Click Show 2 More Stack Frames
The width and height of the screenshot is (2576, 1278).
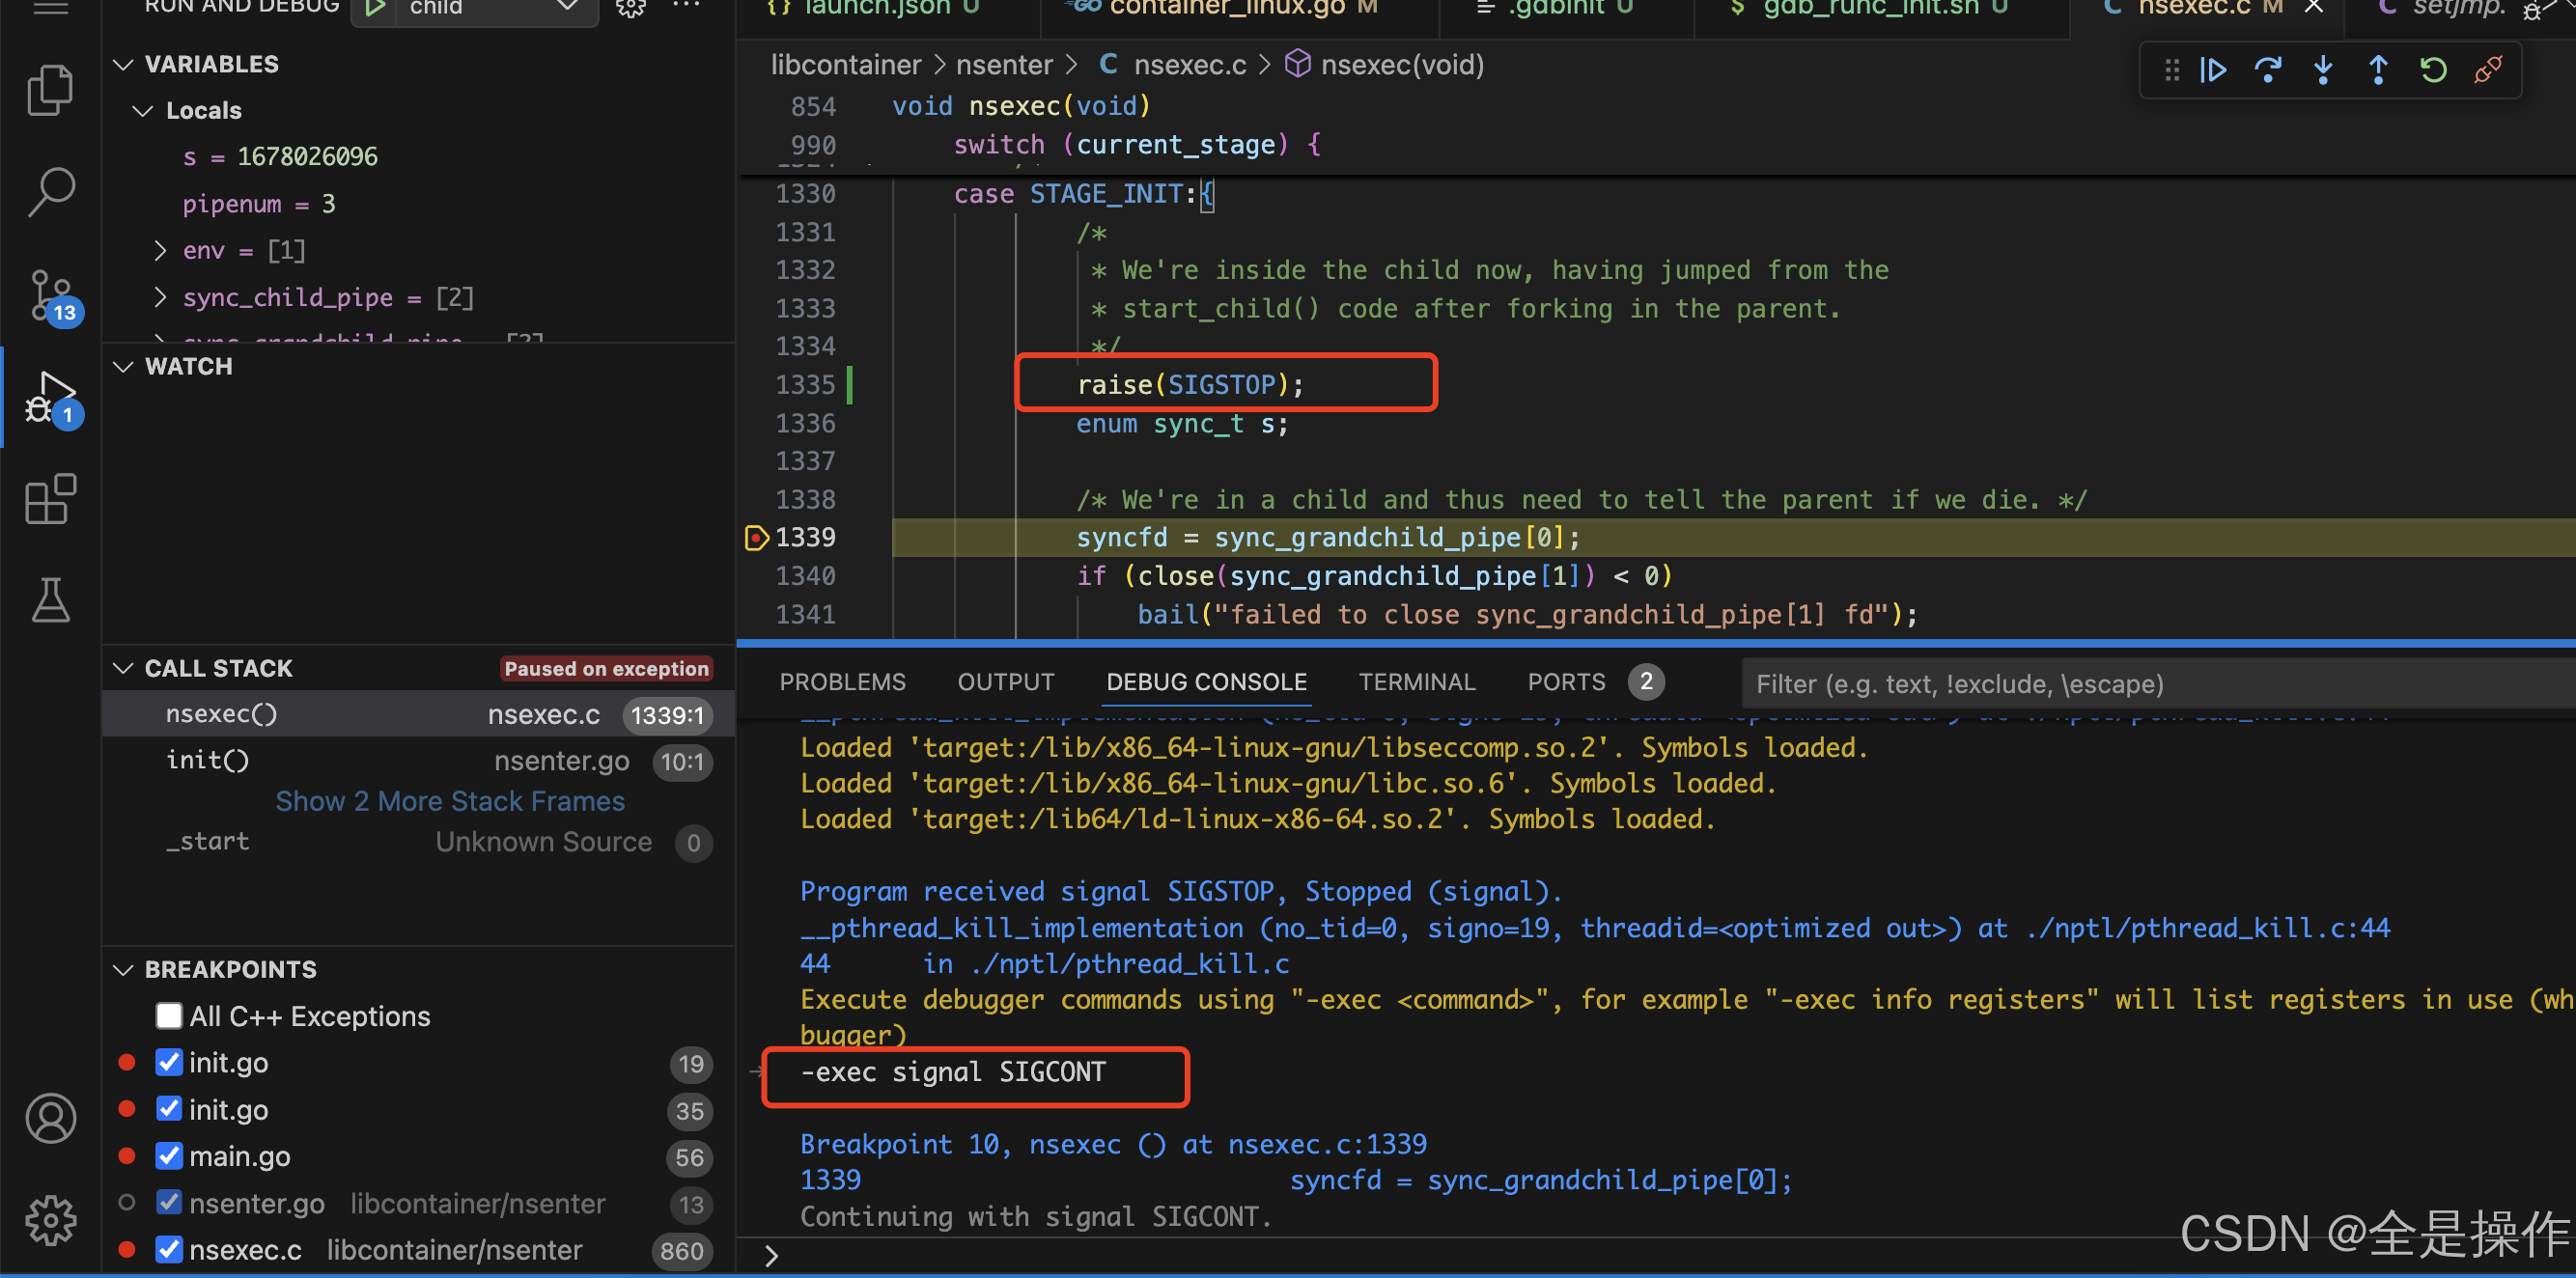coord(450,801)
